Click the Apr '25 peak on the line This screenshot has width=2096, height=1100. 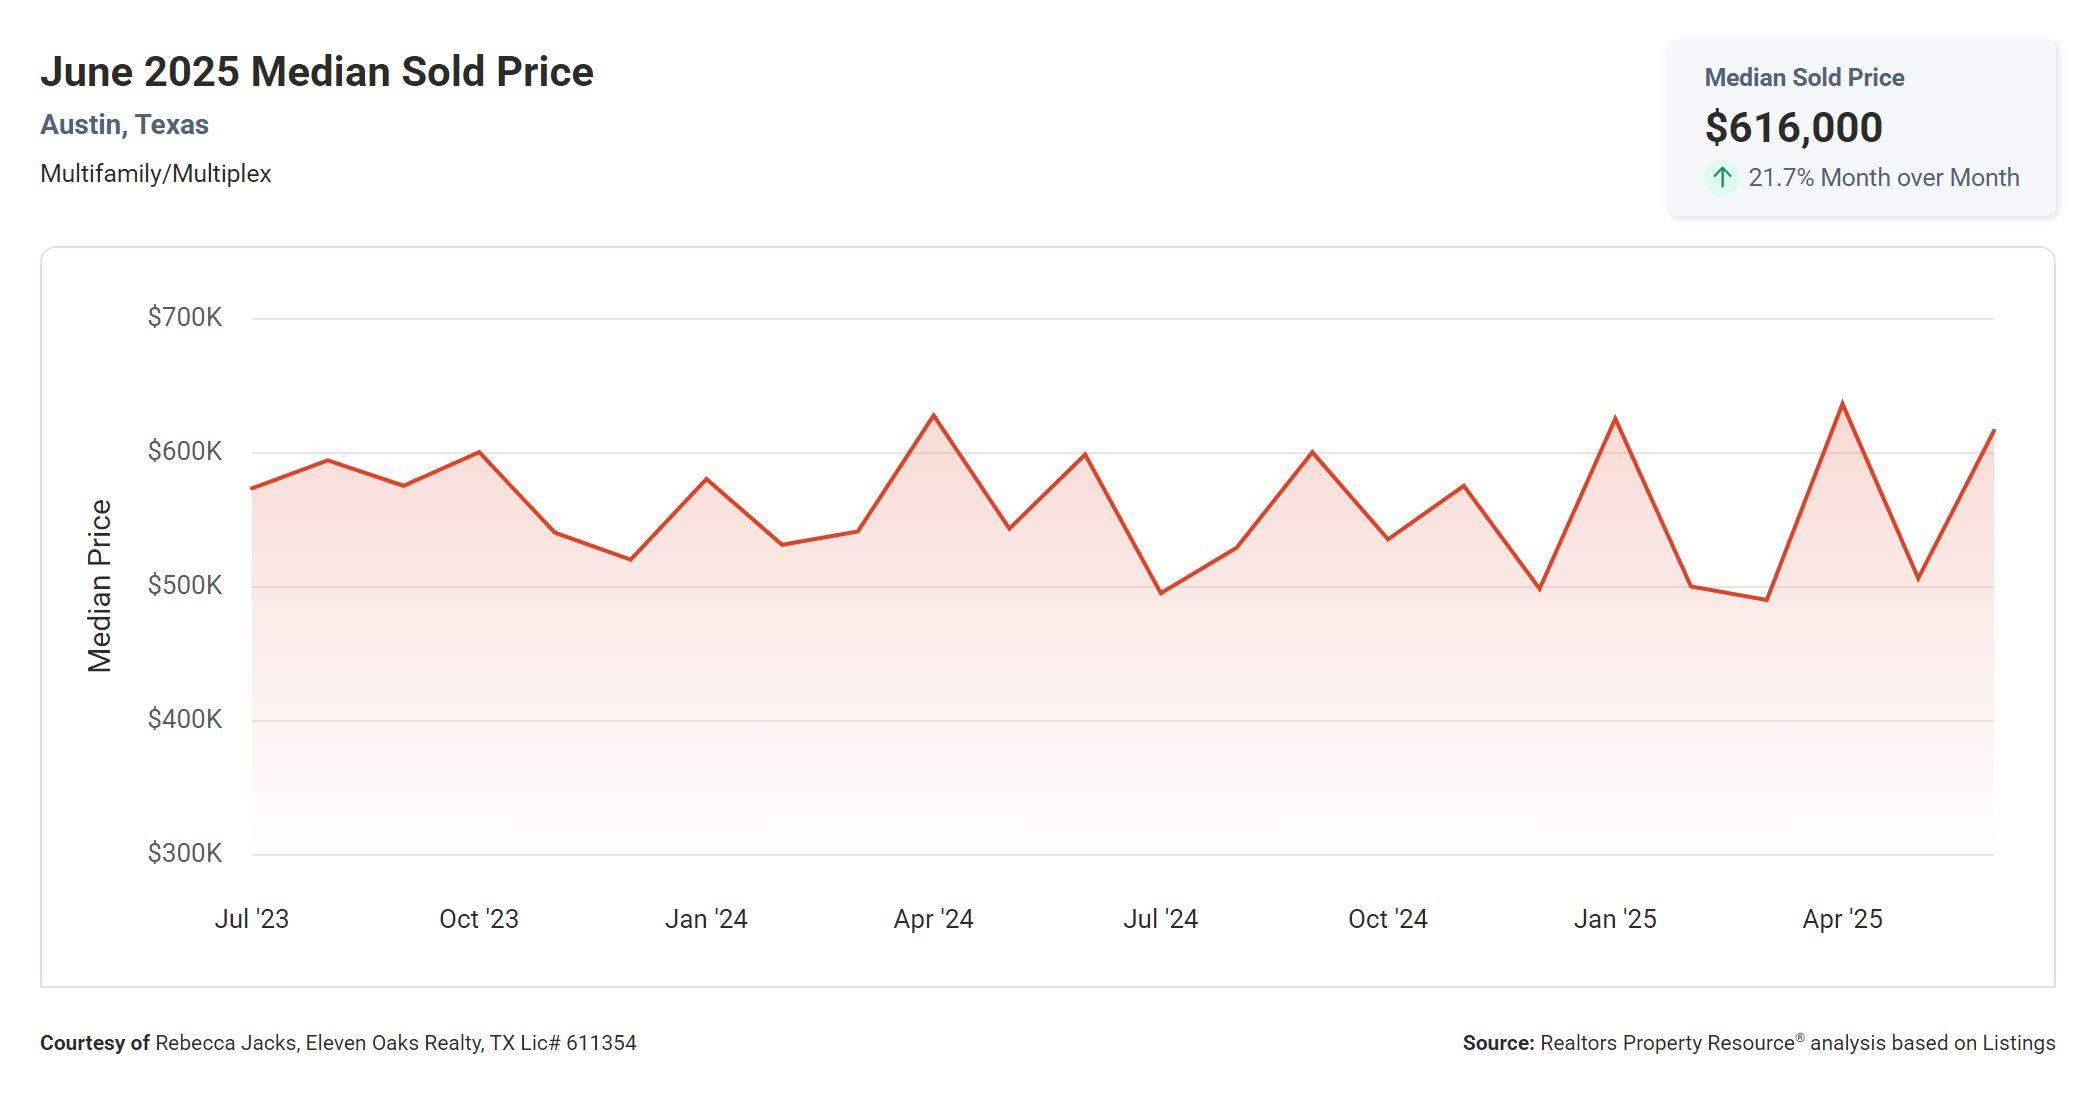[1842, 404]
